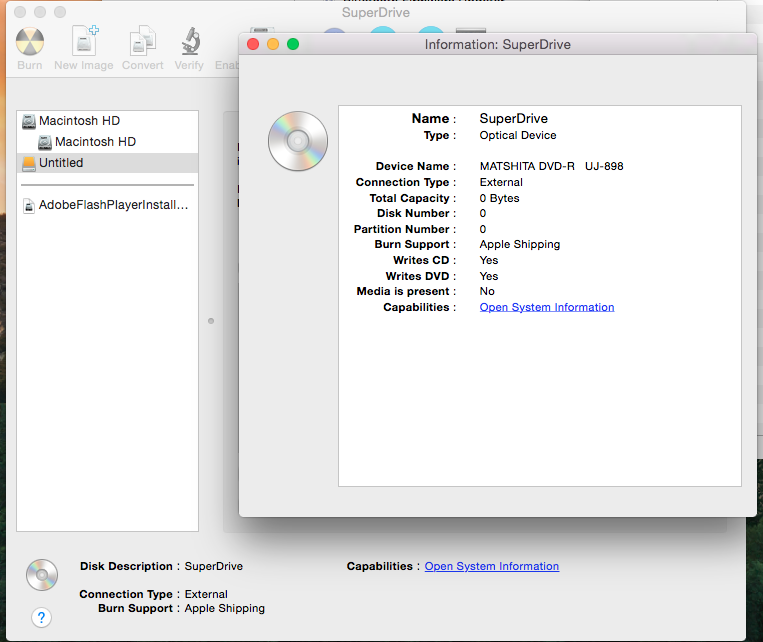Click Apple Shipping in Information window
This screenshot has height=642, width=763.
(x=520, y=244)
